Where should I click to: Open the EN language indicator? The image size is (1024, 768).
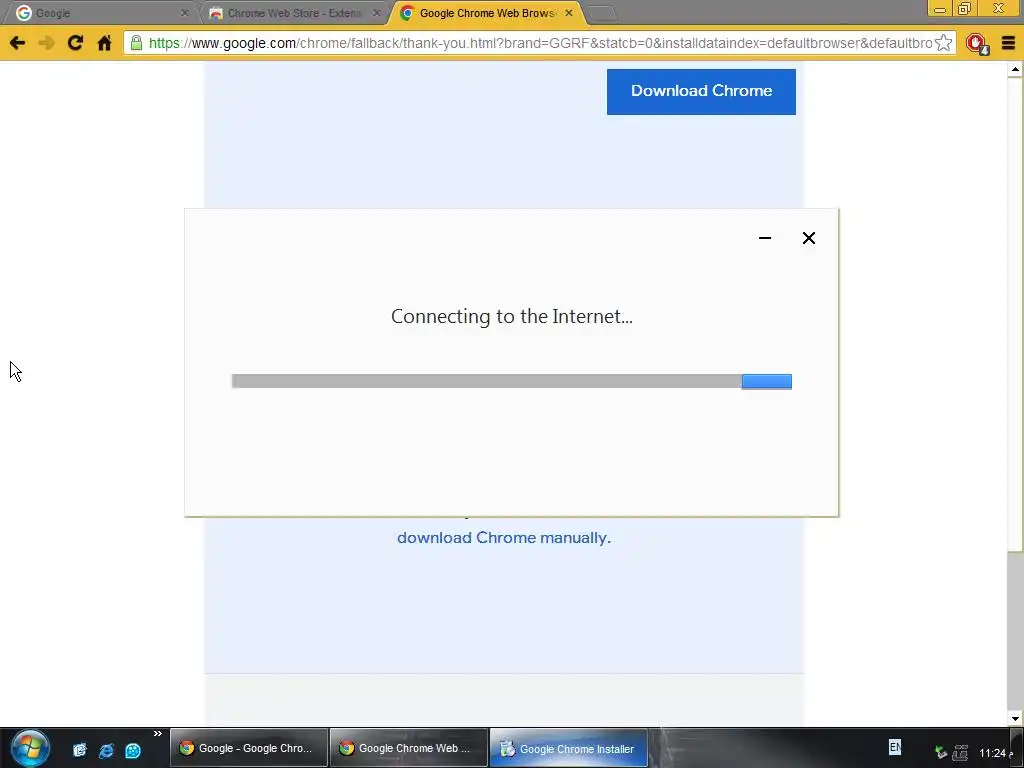click(x=895, y=747)
